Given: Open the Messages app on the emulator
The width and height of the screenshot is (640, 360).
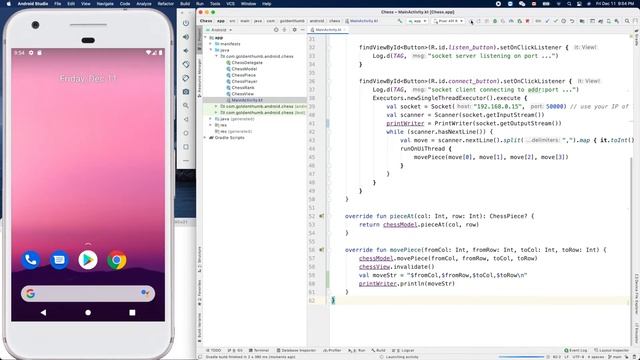Looking at the screenshot, I should coord(59,260).
